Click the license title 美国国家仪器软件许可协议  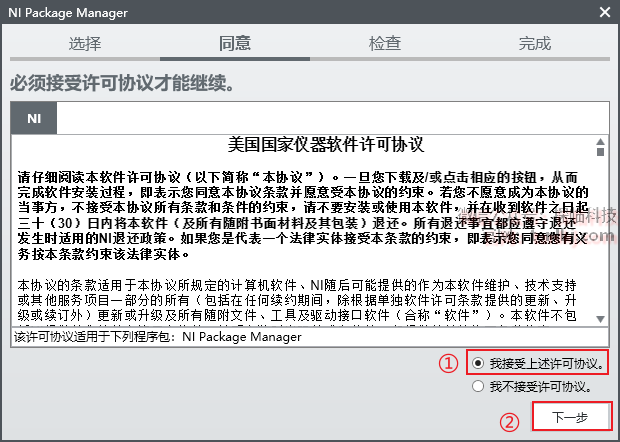point(326,145)
